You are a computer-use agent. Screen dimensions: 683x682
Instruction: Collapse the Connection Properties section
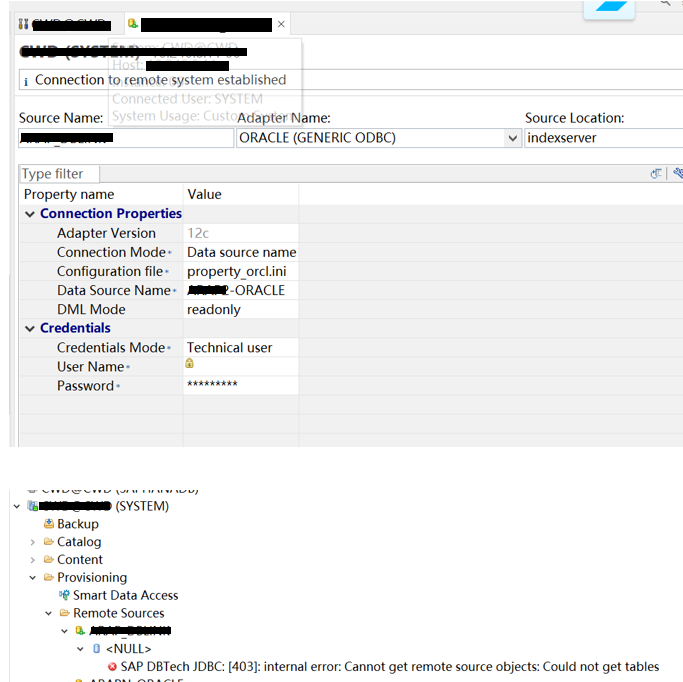pos(30,214)
